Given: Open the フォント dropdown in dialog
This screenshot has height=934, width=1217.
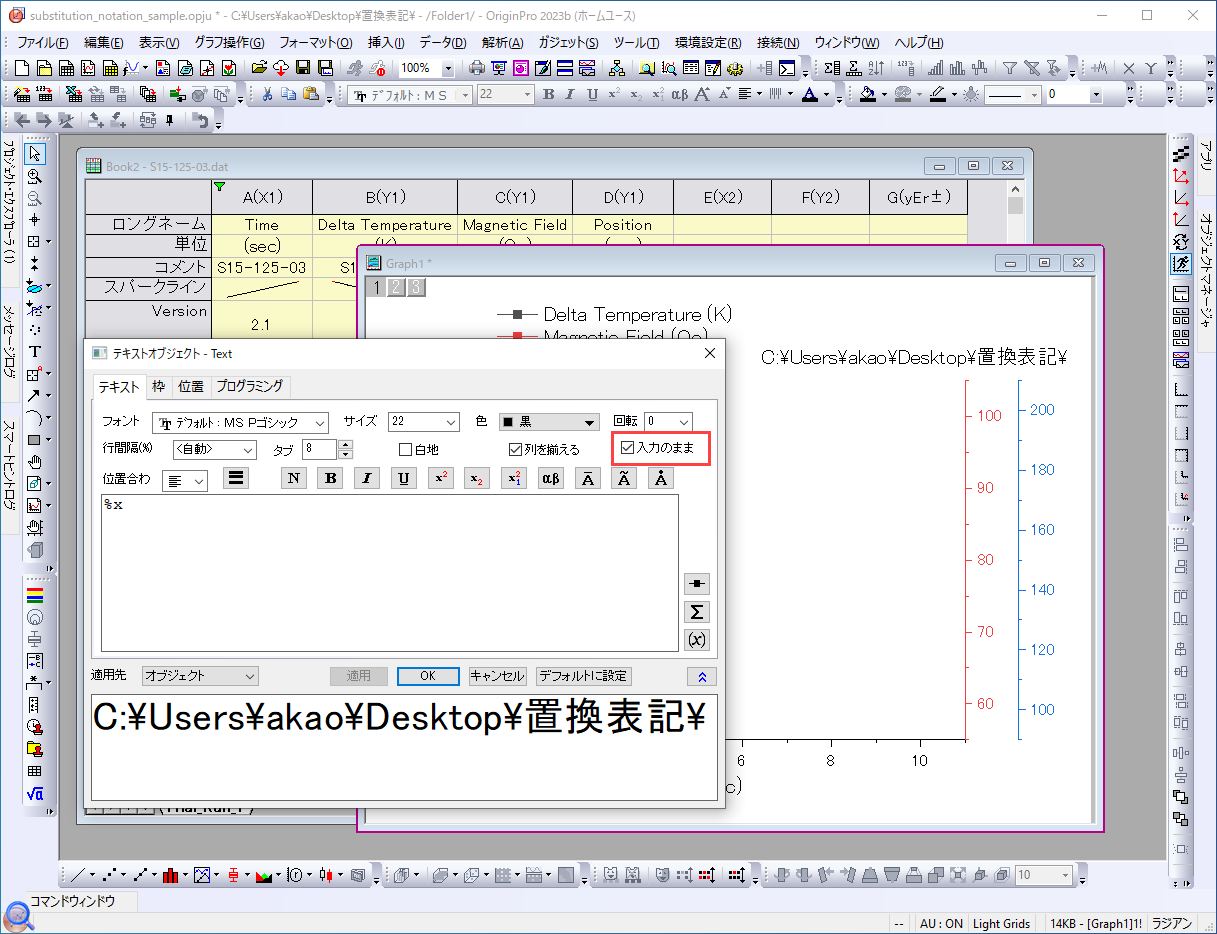Looking at the screenshot, I should pos(240,423).
